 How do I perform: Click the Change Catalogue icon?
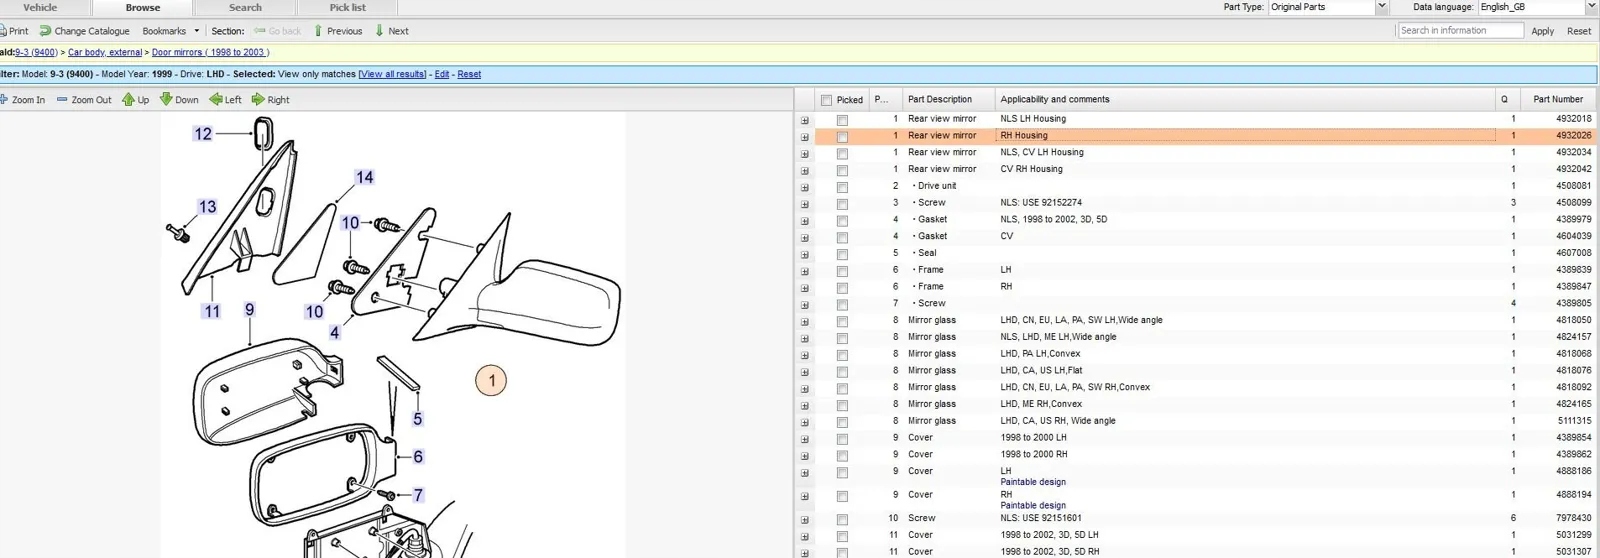tap(45, 31)
